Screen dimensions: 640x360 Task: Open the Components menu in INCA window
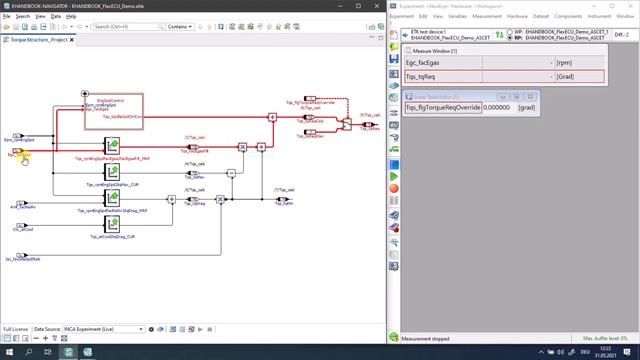pos(568,16)
